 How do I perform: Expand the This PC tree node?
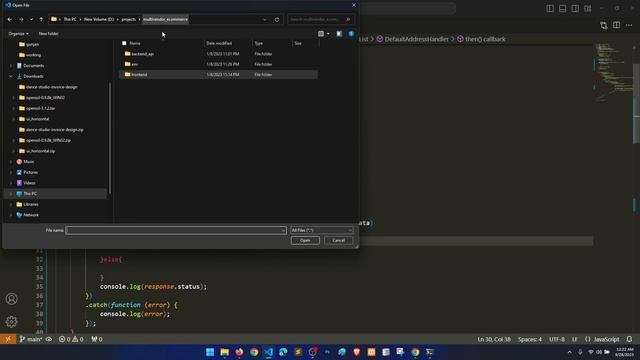coord(11,193)
